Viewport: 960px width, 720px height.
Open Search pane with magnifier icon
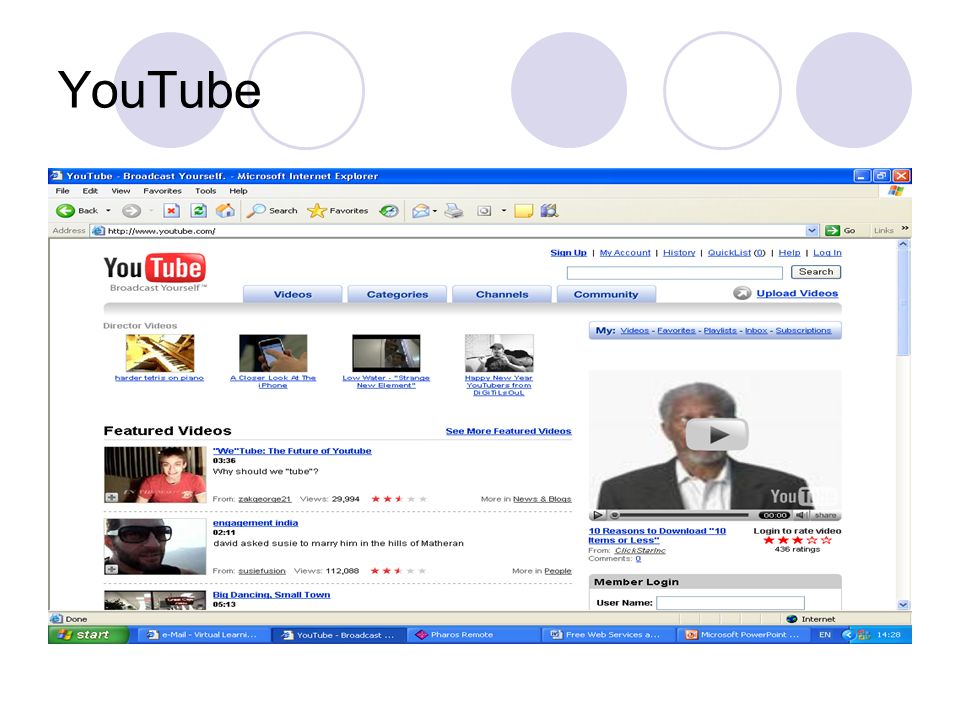[x=255, y=211]
